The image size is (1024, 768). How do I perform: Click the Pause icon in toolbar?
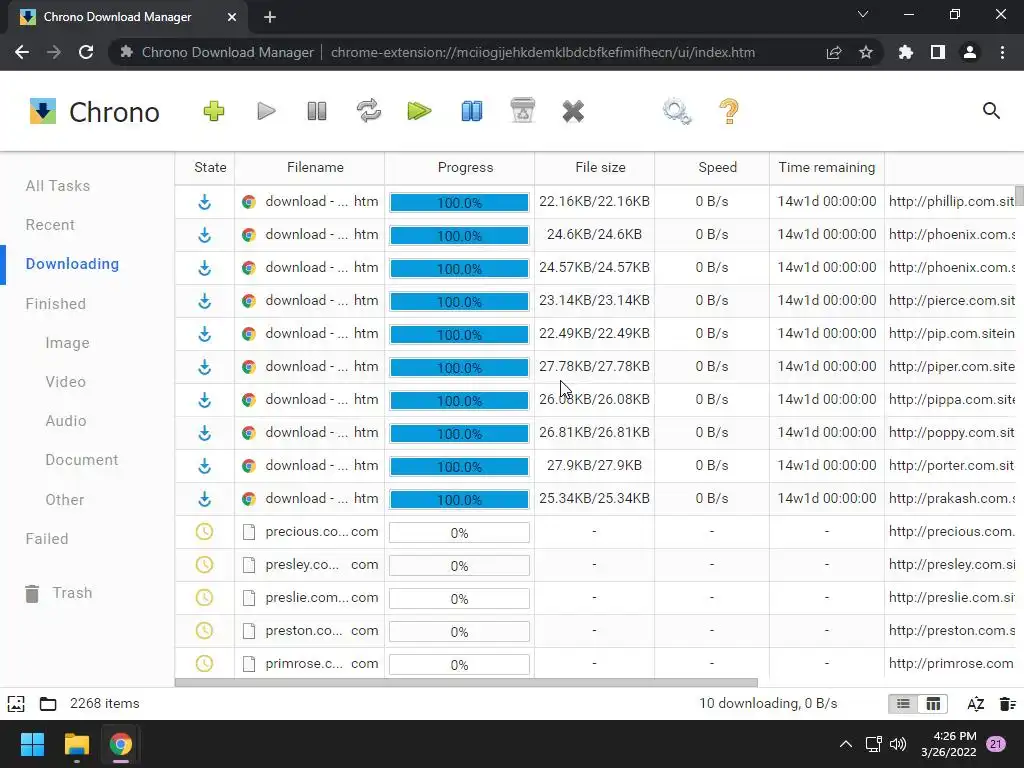point(317,111)
